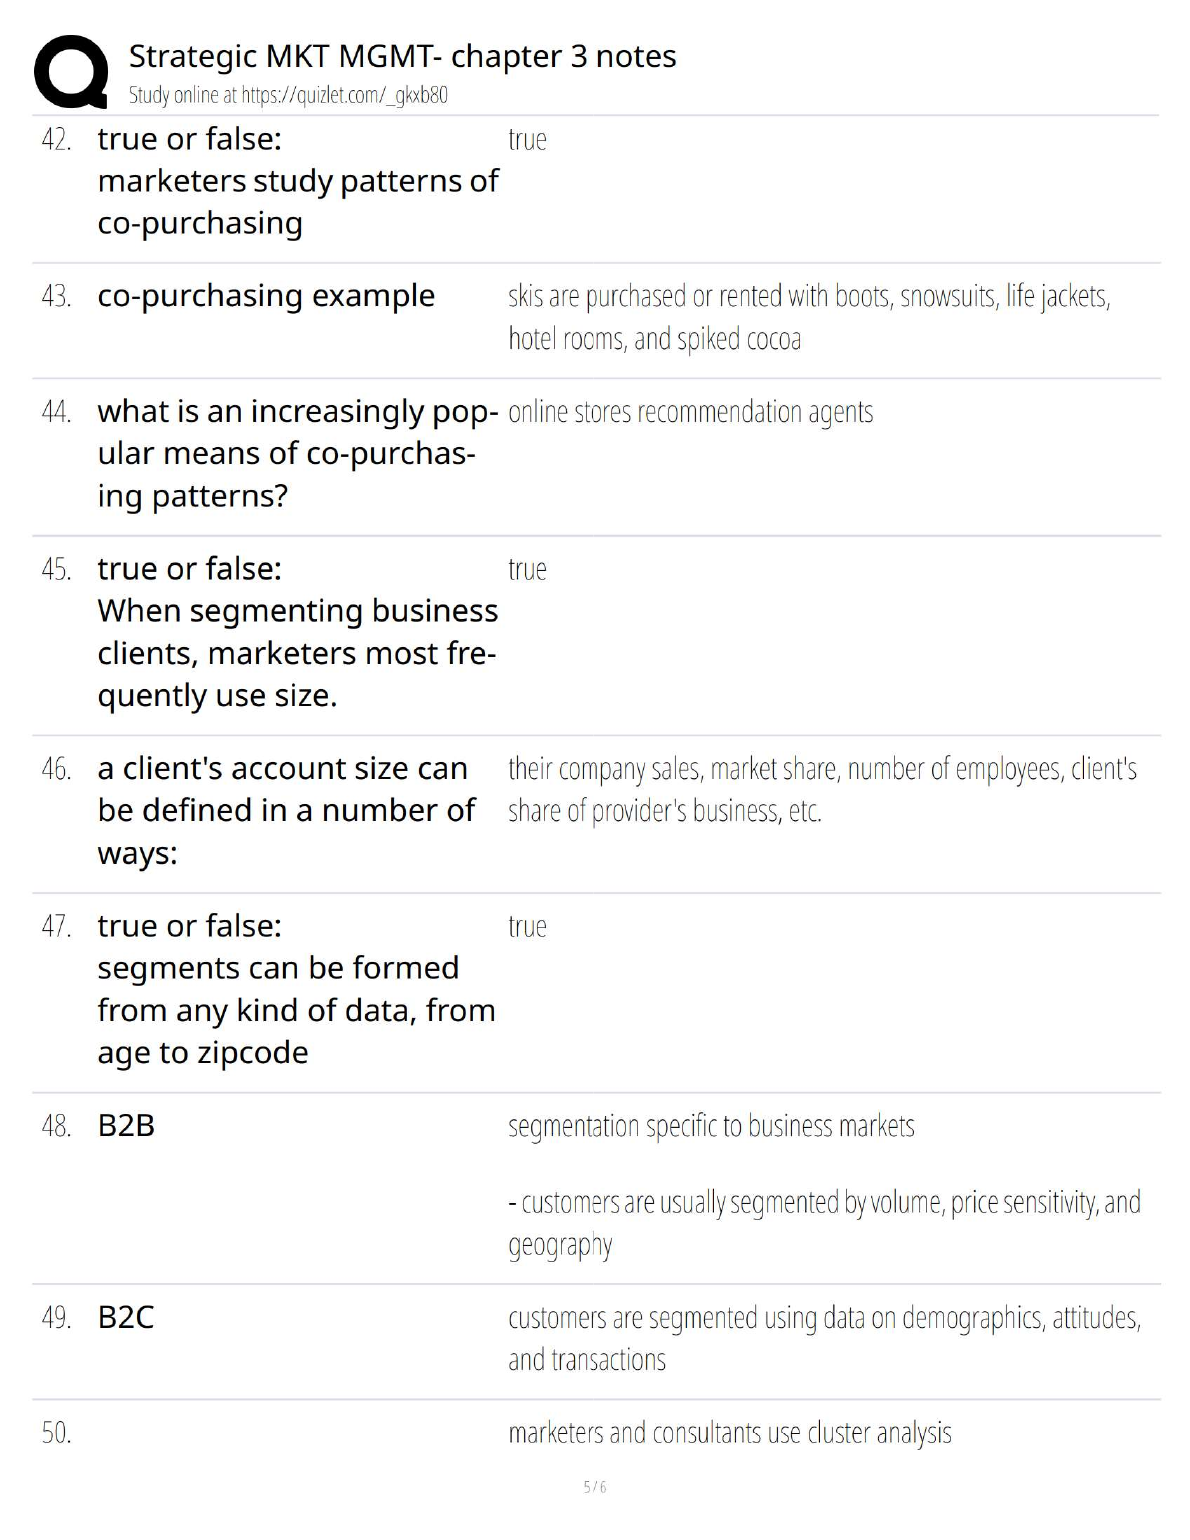Select the cluster analysis definition text
The image size is (1190, 1540).
729,1433
